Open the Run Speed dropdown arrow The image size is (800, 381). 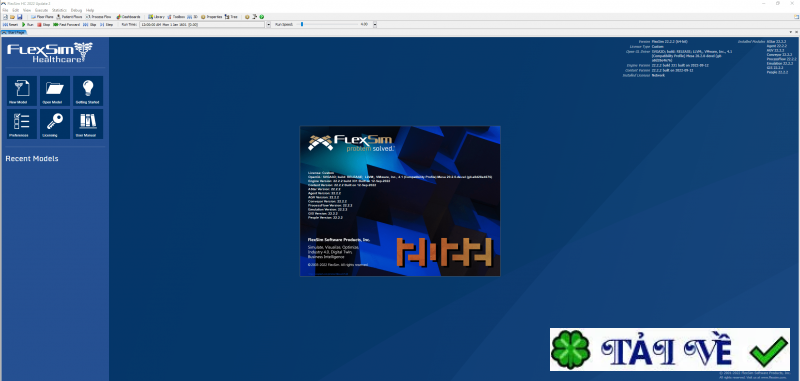(x=375, y=24)
